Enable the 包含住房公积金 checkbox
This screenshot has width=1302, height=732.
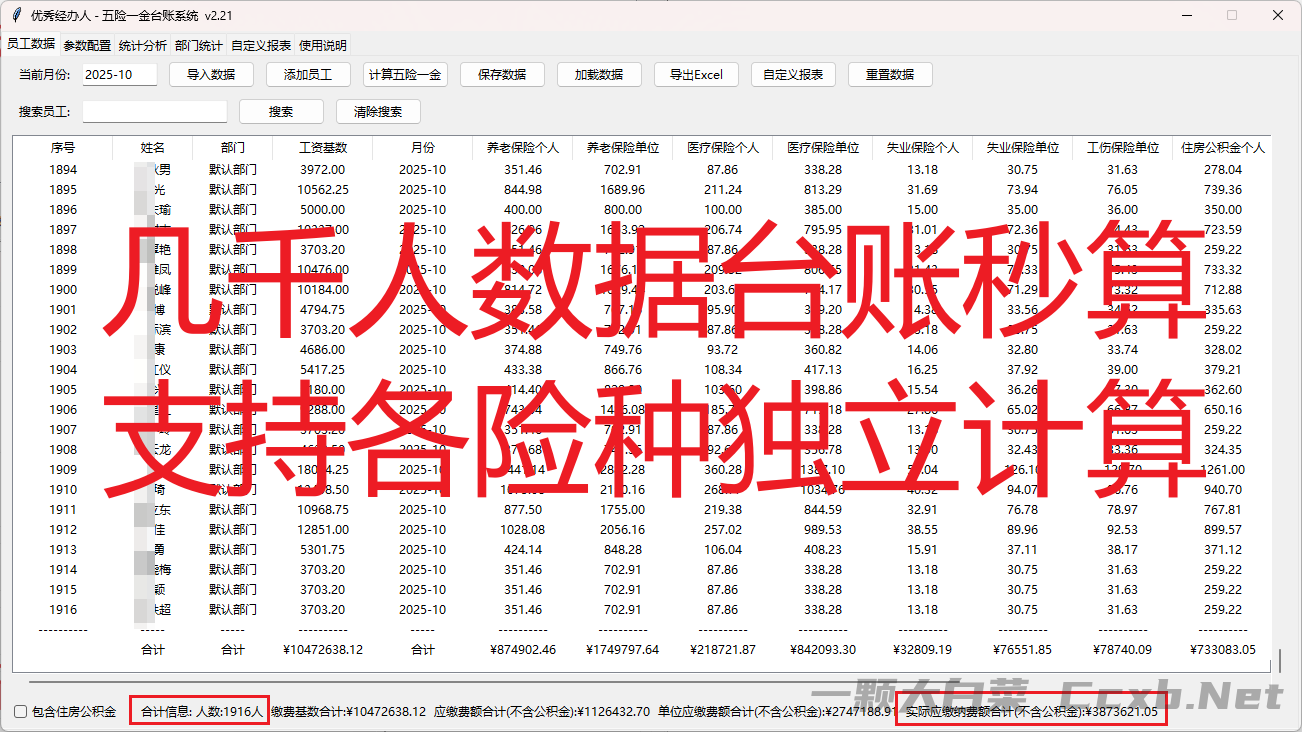(21, 712)
